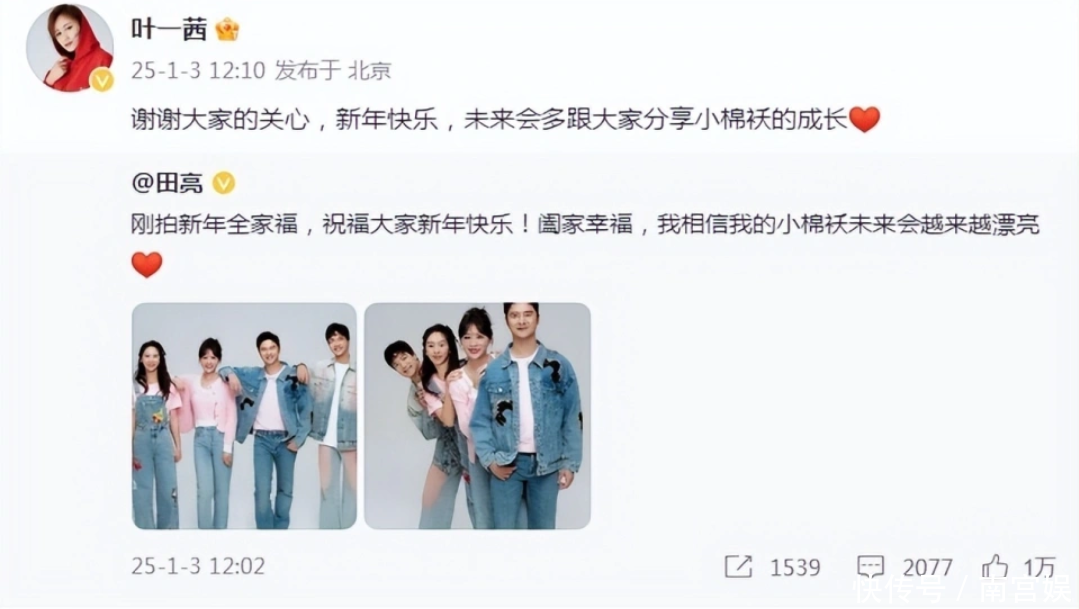Click the comment count 2077

coord(928,567)
